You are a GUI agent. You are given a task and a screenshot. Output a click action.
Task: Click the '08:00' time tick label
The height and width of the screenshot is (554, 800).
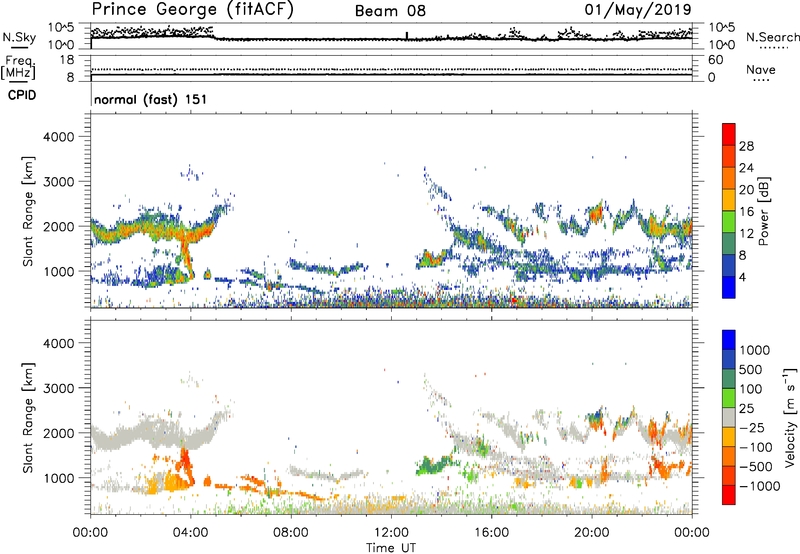click(x=291, y=533)
